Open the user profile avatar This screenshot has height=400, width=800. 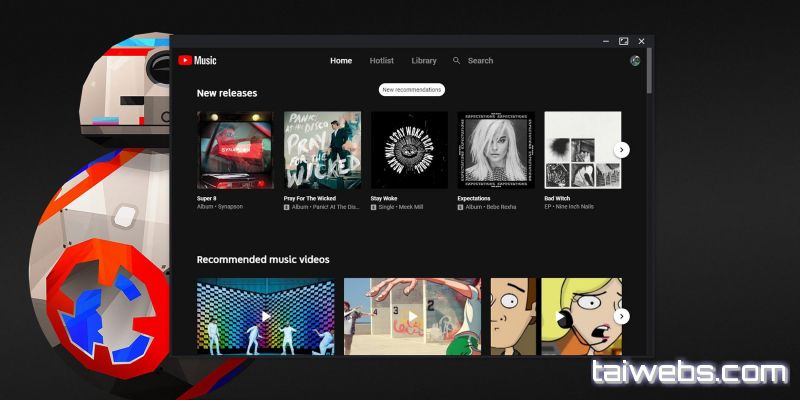point(635,60)
